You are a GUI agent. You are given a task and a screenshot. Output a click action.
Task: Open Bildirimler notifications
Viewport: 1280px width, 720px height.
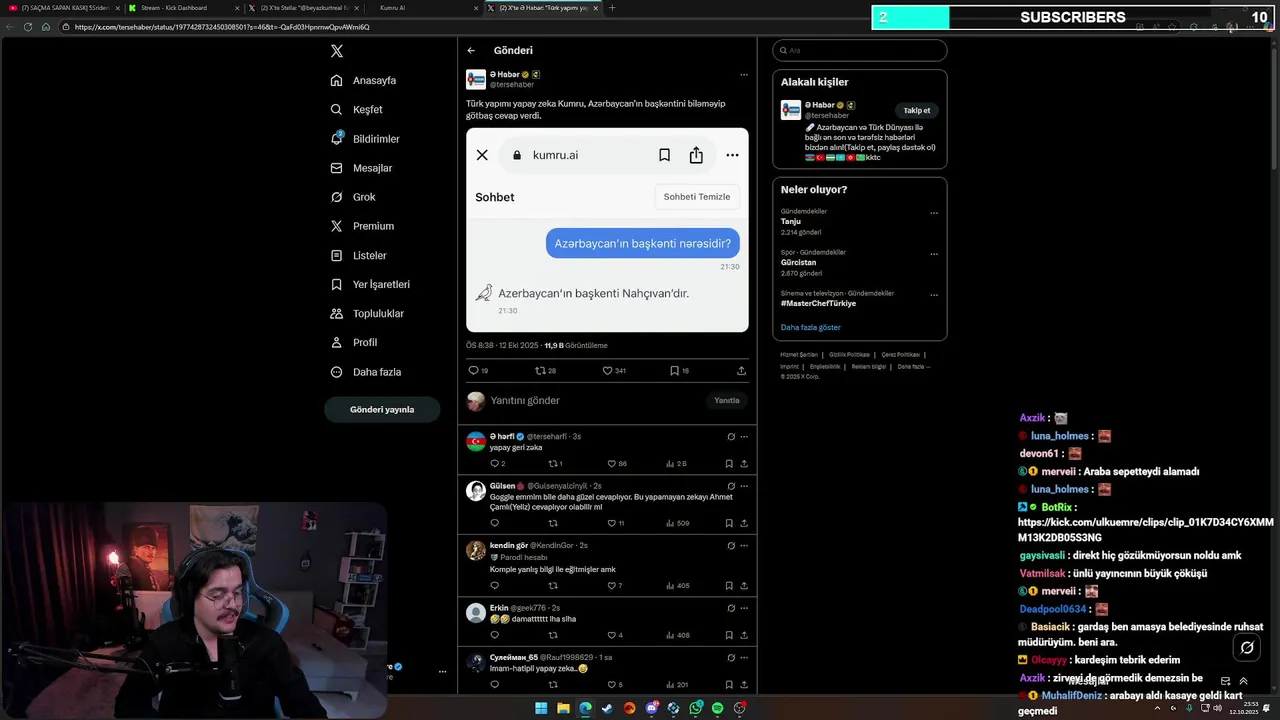[366, 139]
